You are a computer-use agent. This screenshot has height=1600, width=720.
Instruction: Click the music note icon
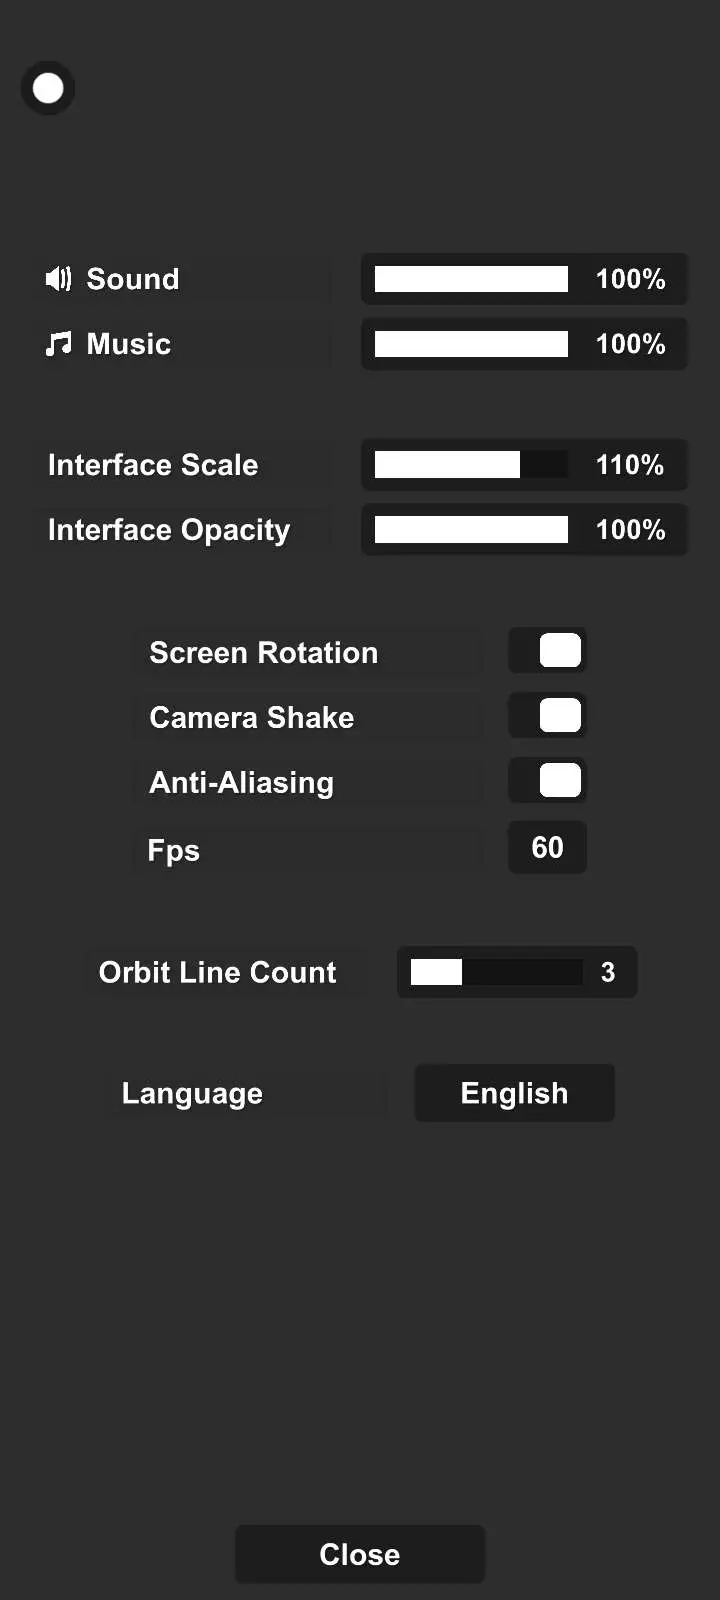pos(59,344)
